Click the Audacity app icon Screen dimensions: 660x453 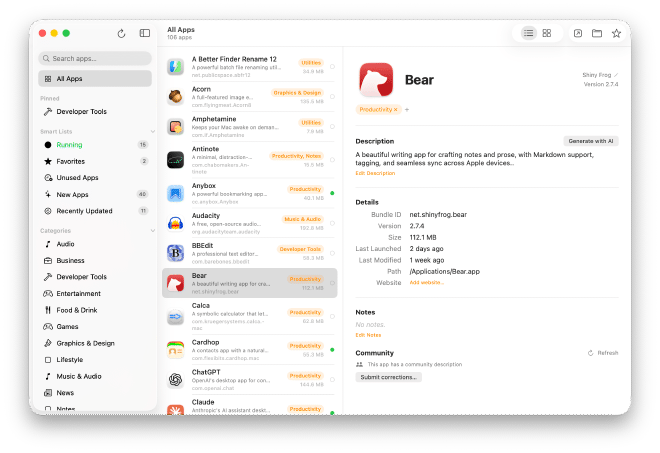point(176,223)
